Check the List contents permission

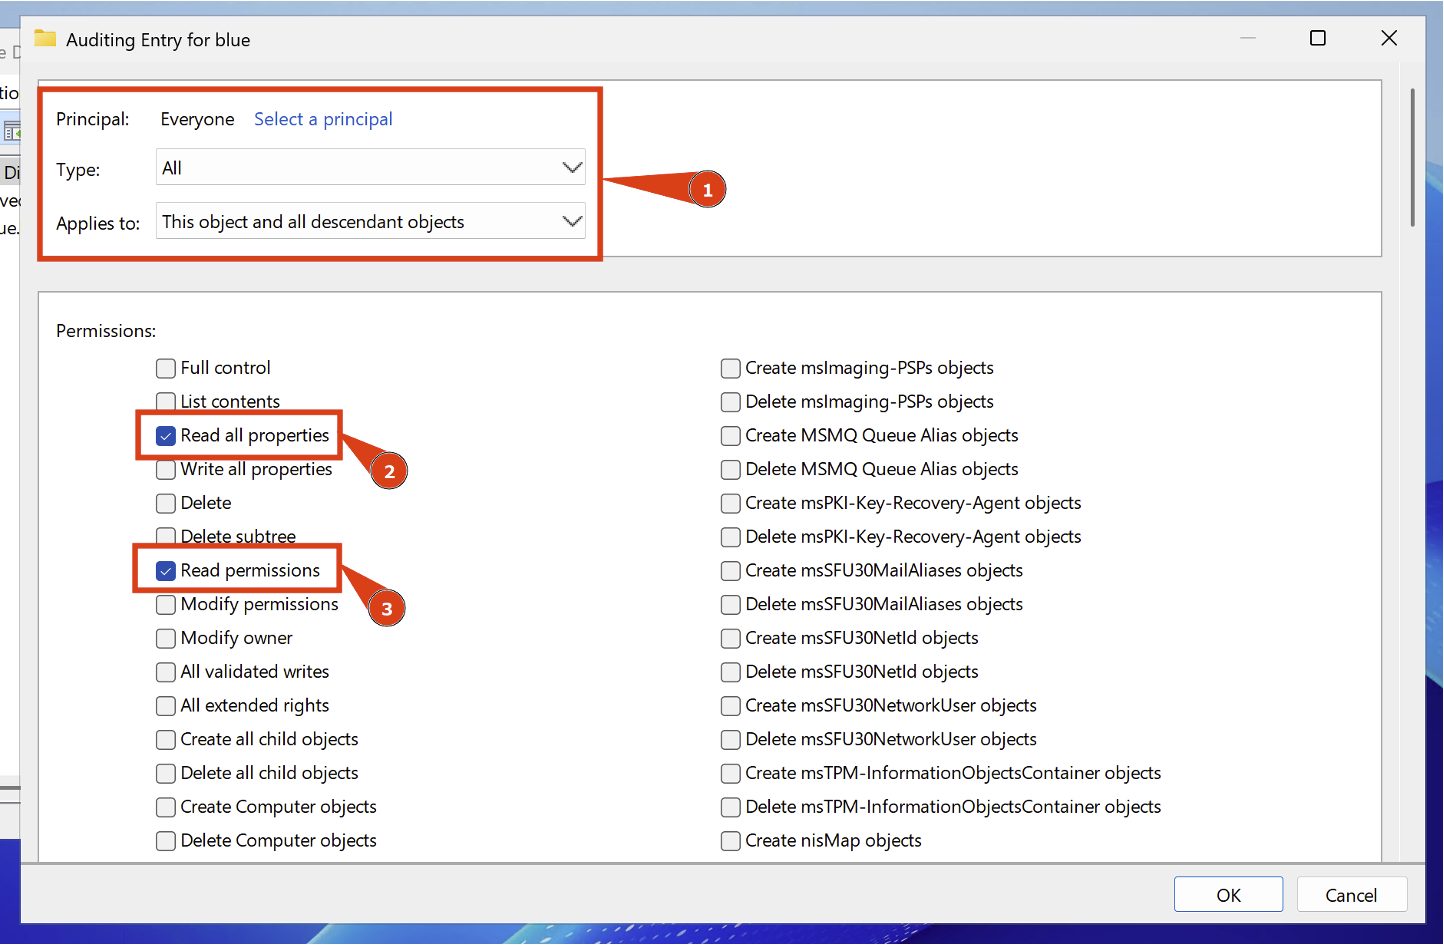165,402
